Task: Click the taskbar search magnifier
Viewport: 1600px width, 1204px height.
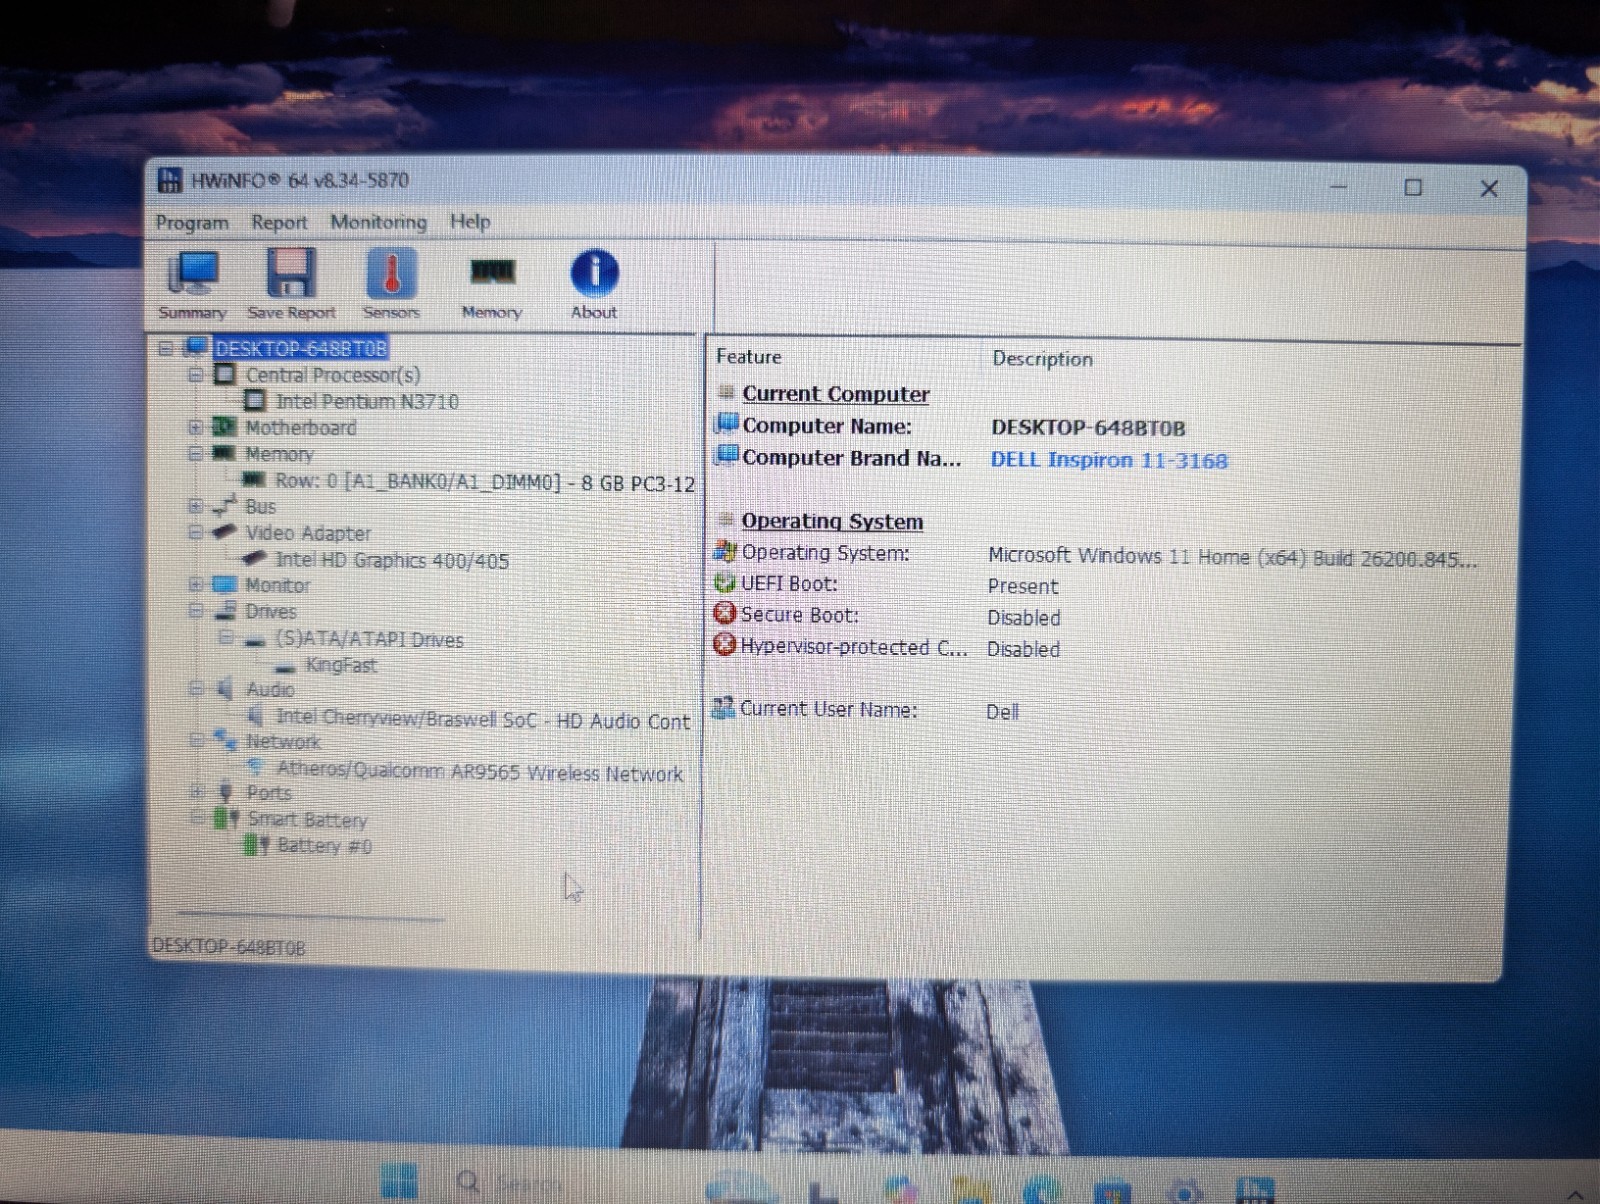Action: tap(467, 1182)
